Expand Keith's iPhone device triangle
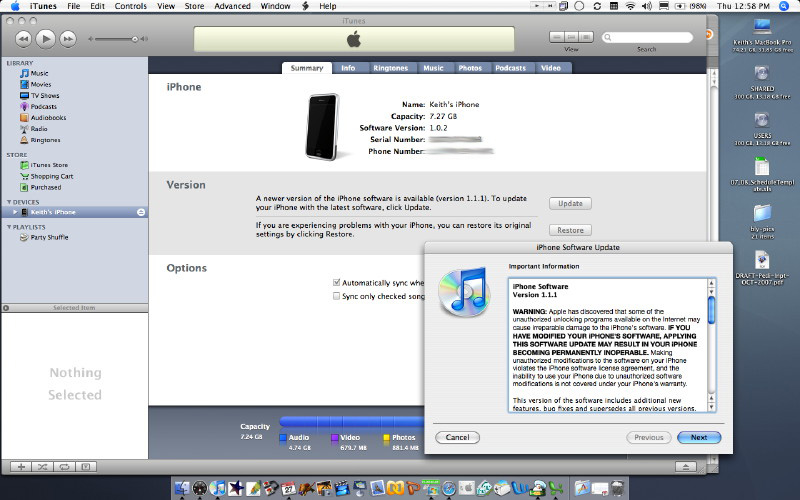800x500 pixels. point(15,212)
